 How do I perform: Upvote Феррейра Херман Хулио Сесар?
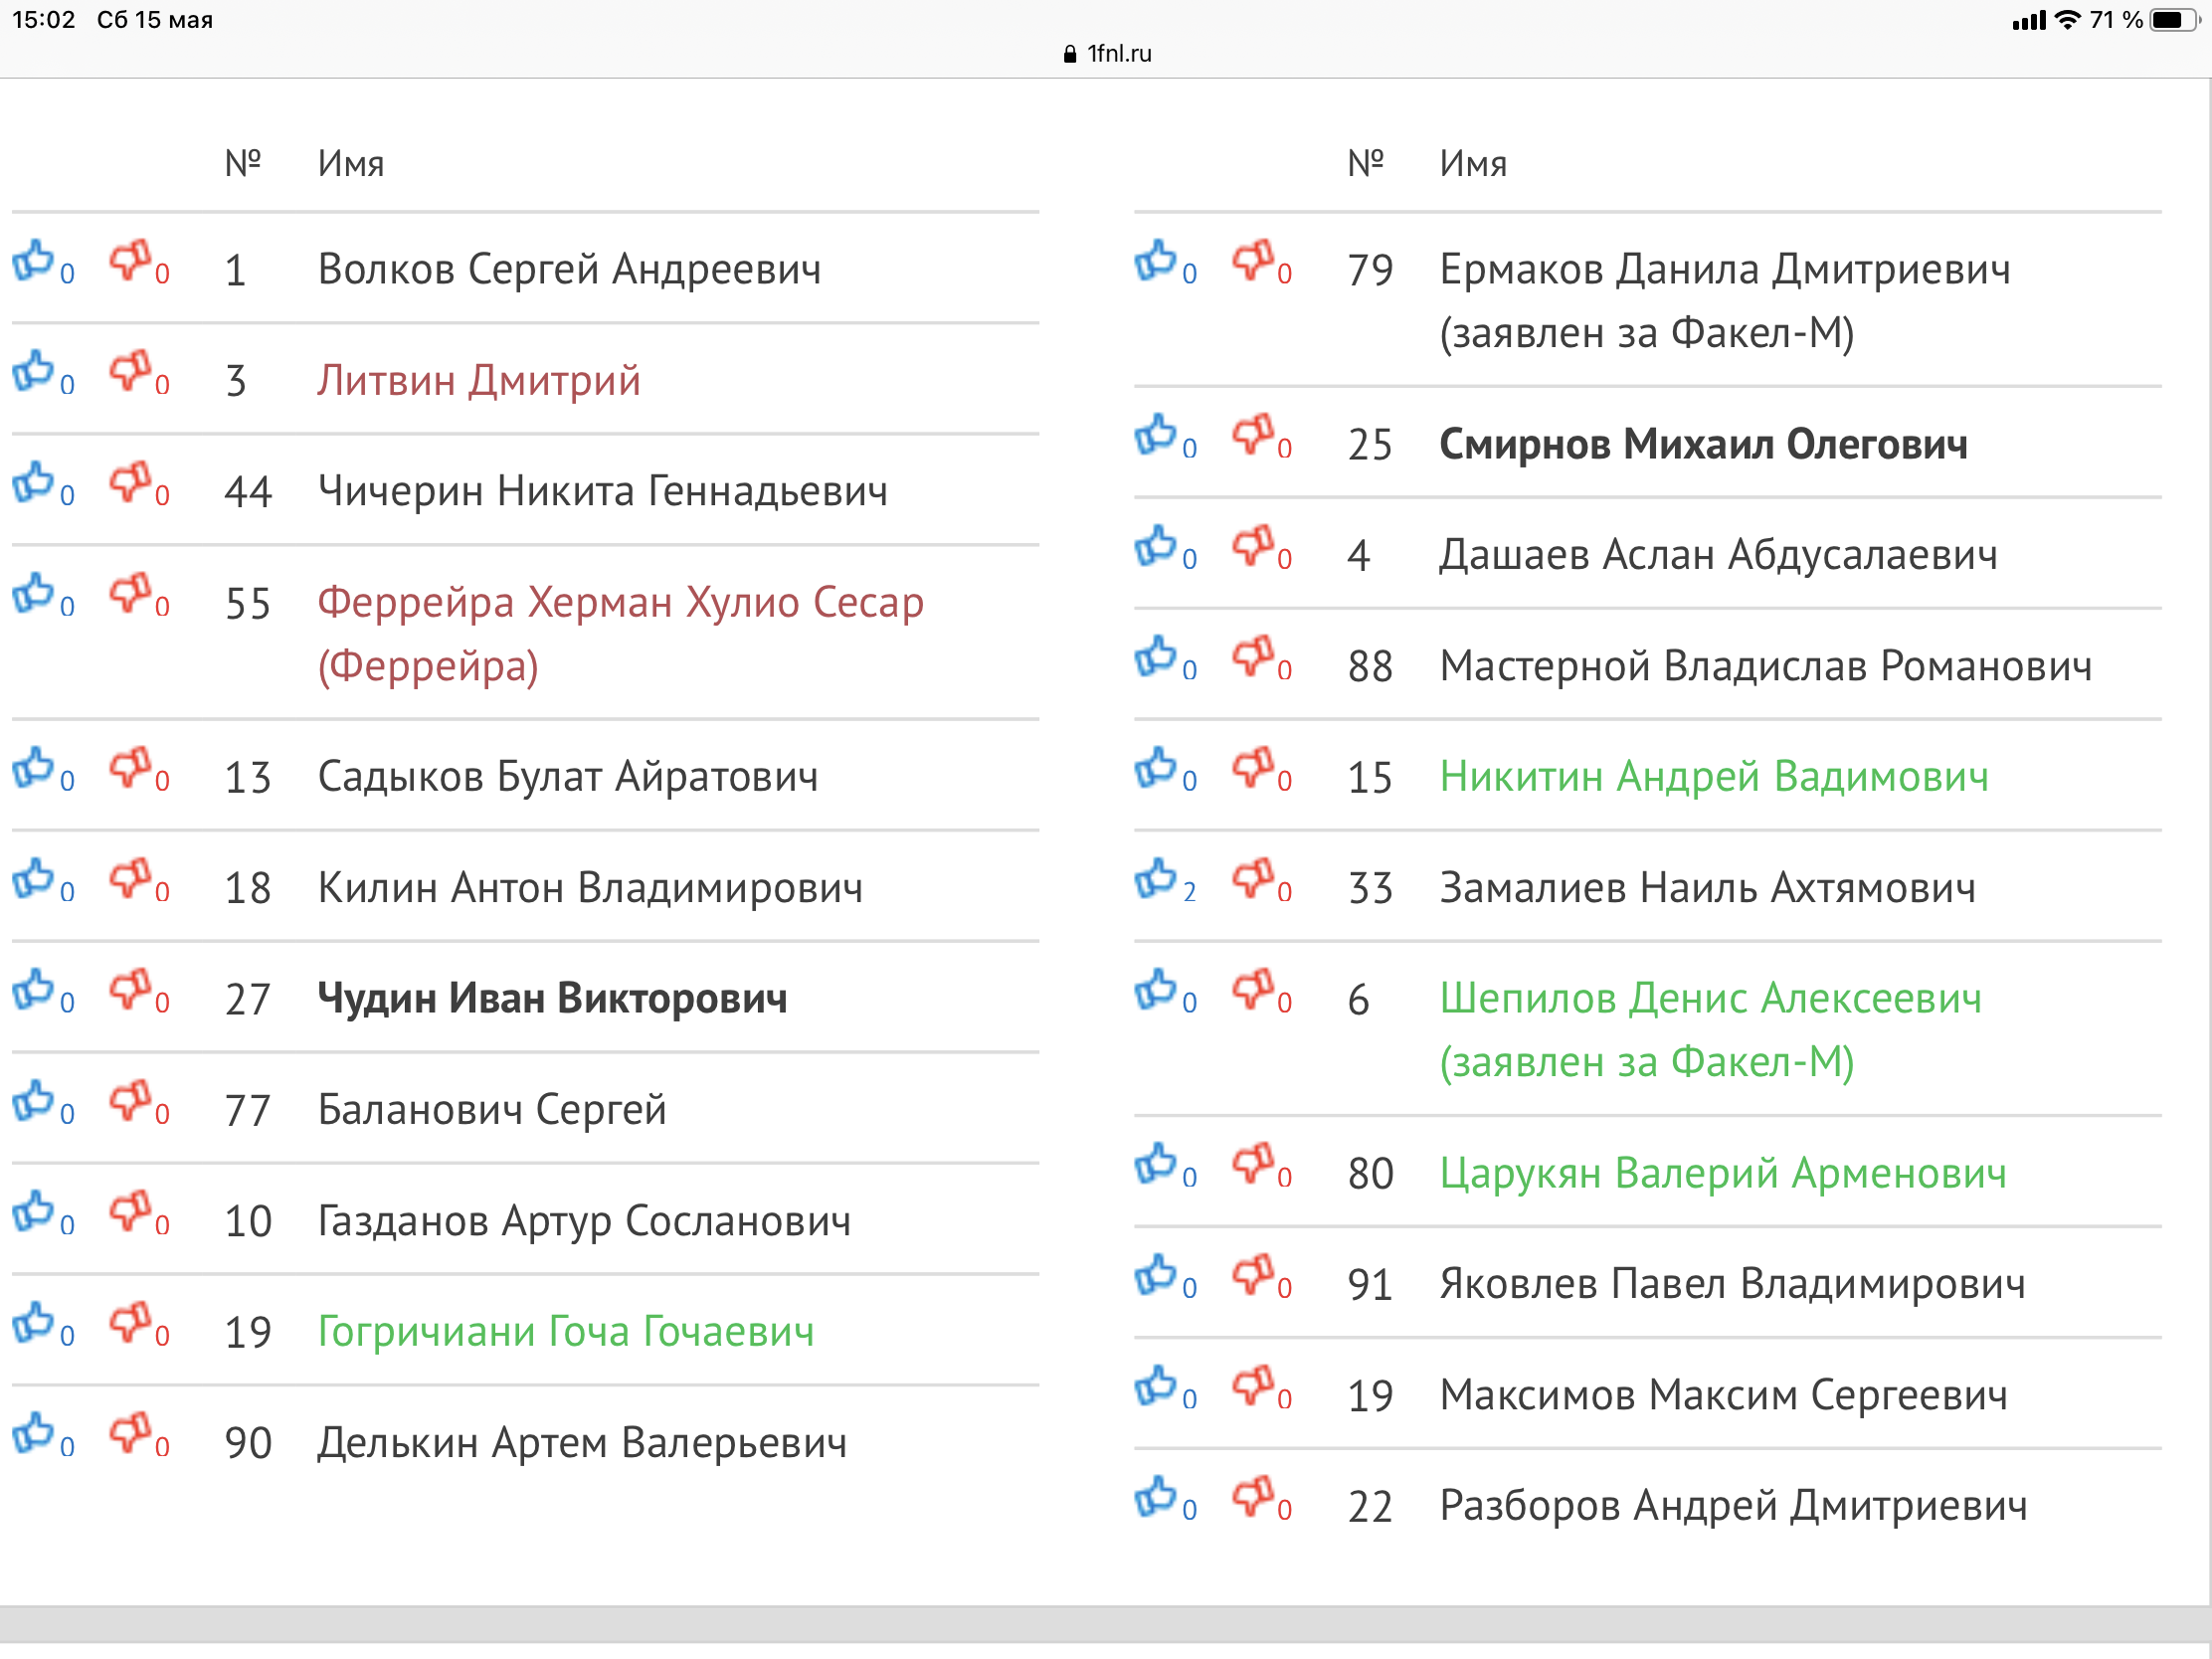(x=33, y=594)
